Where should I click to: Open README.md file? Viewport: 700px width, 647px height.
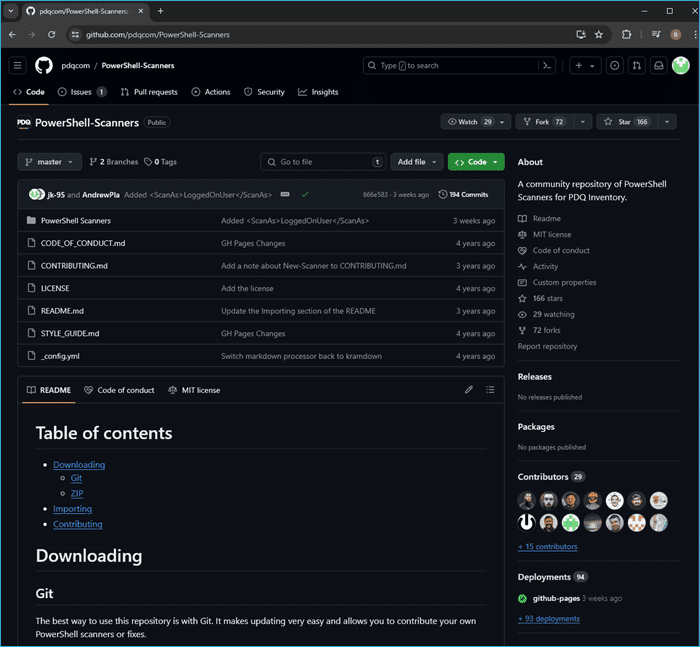coord(62,311)
